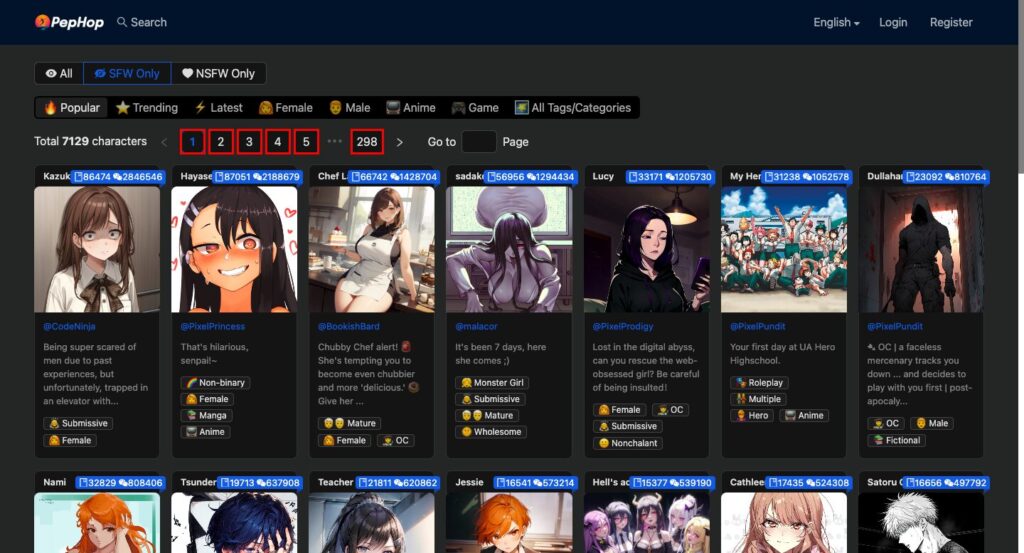Image resolution: width=1024 pixels, height=553 pixels.
Task: Open the My Hero character thumbnail
Action: pyautogui.click(x=784, y=249)
